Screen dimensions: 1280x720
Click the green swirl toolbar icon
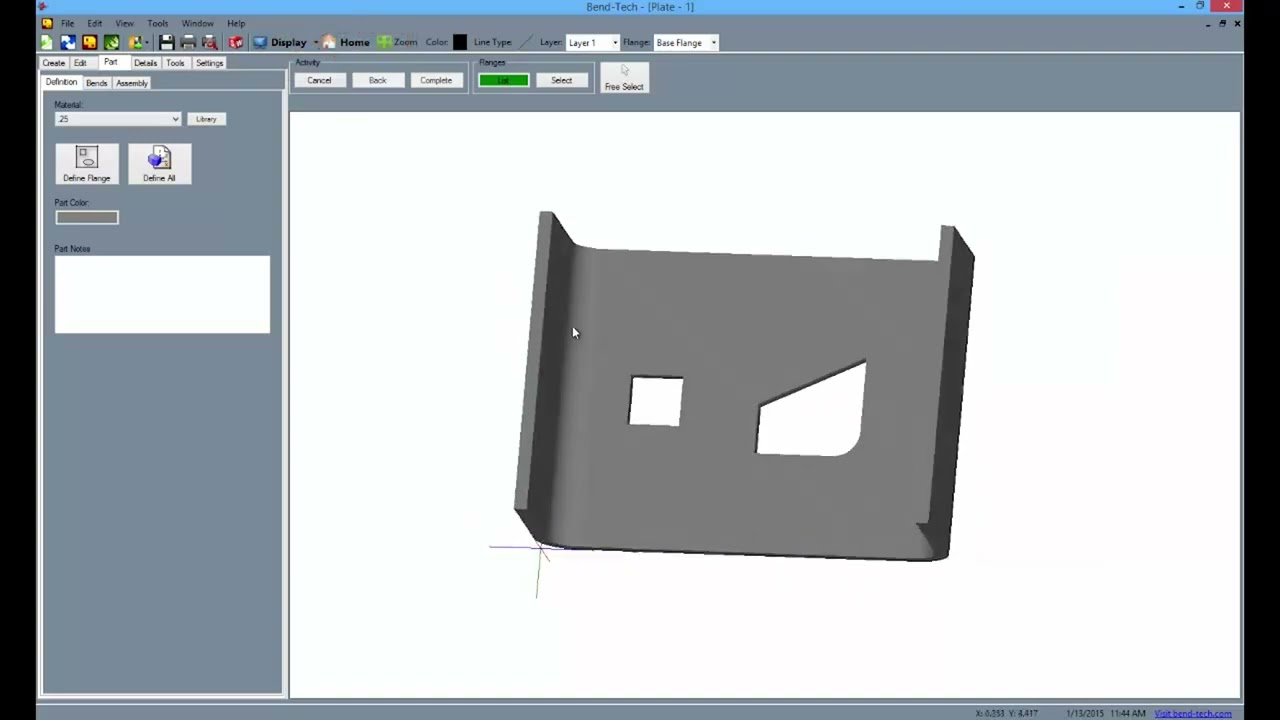(x=112, y=42)
